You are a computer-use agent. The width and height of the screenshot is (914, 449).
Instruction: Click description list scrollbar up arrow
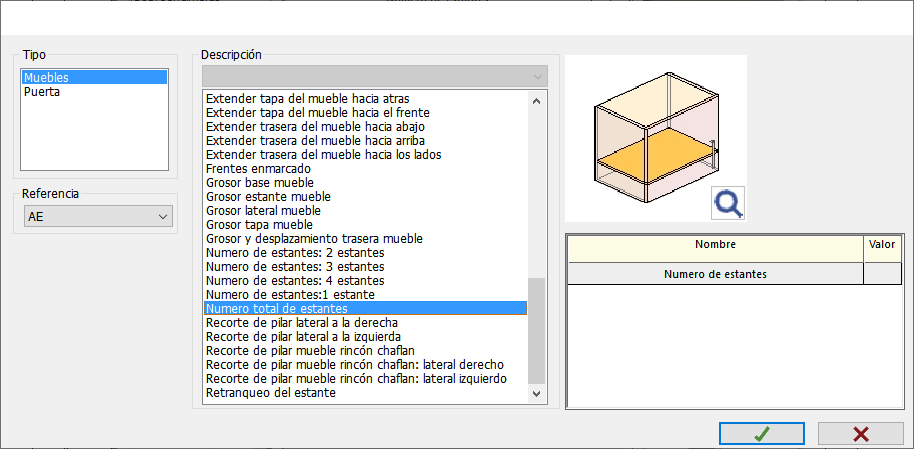click(537, 100)
